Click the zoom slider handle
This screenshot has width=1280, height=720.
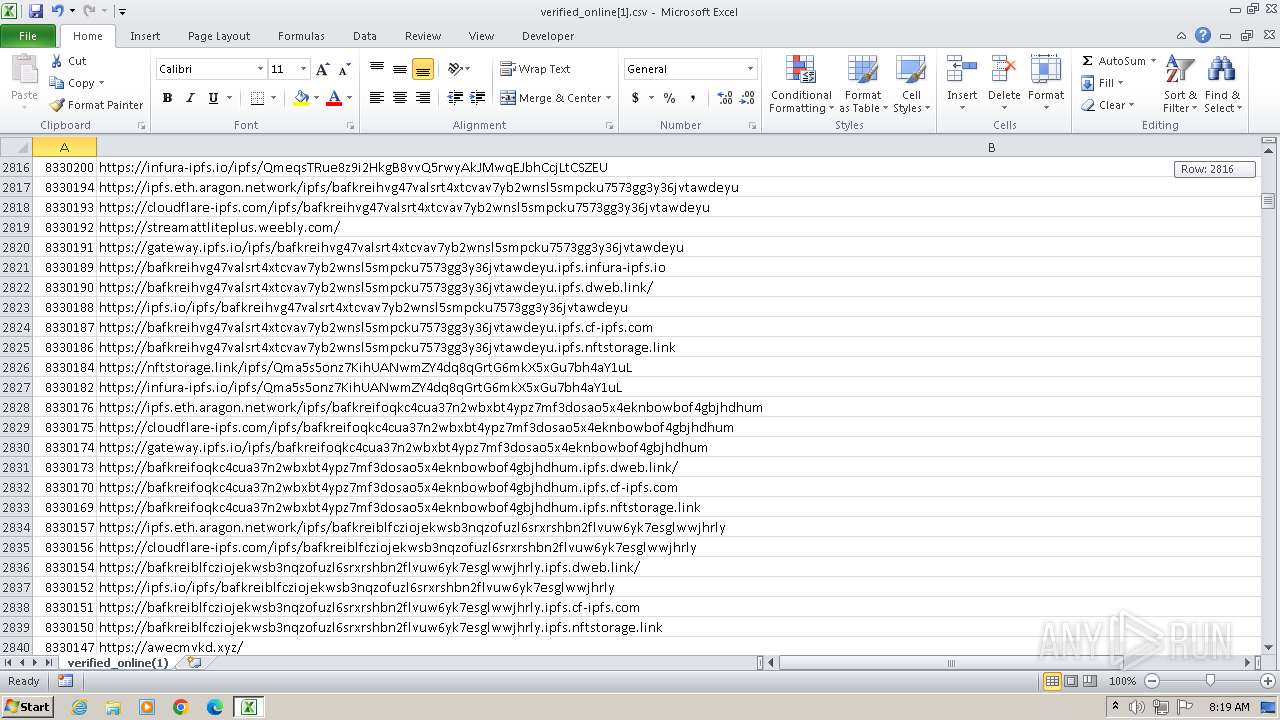(x=1209, y=681)
